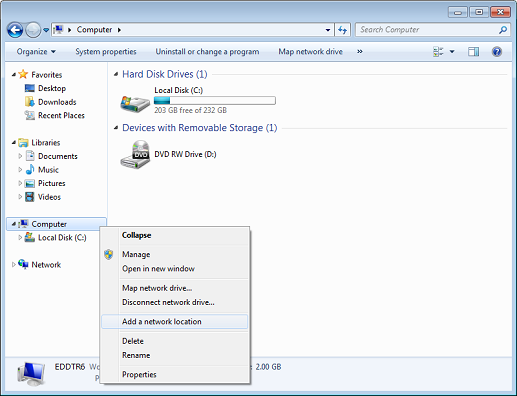
Task: Choose Open in new window
Action: coord(175,269)
